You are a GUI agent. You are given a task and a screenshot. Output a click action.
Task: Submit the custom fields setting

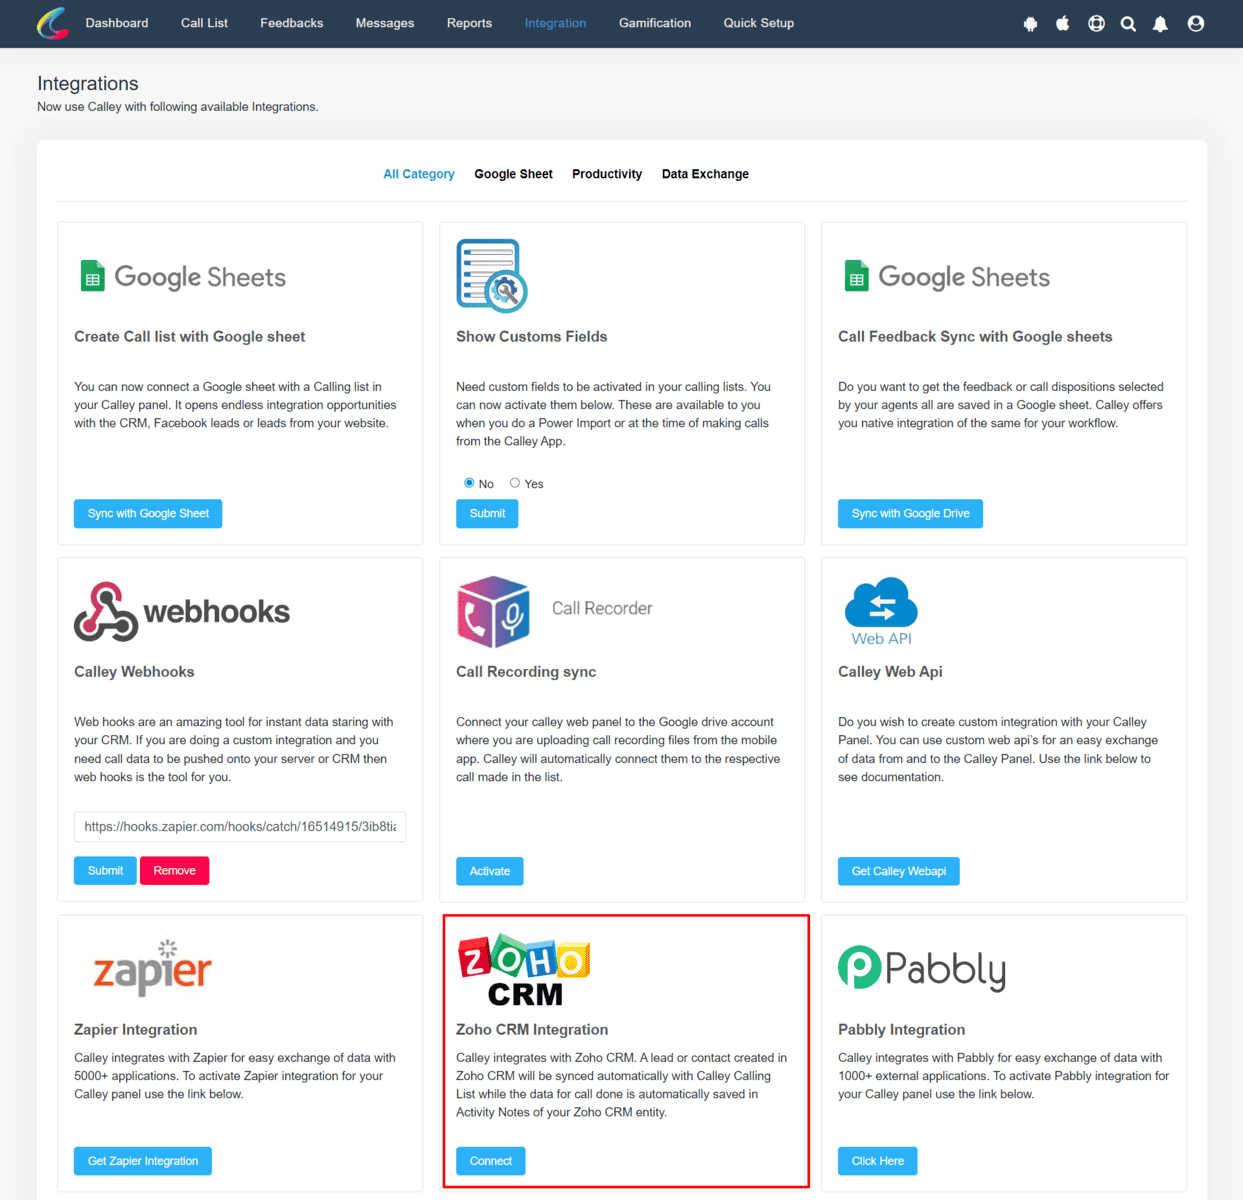pyautogui.click(x=487, y=513)
